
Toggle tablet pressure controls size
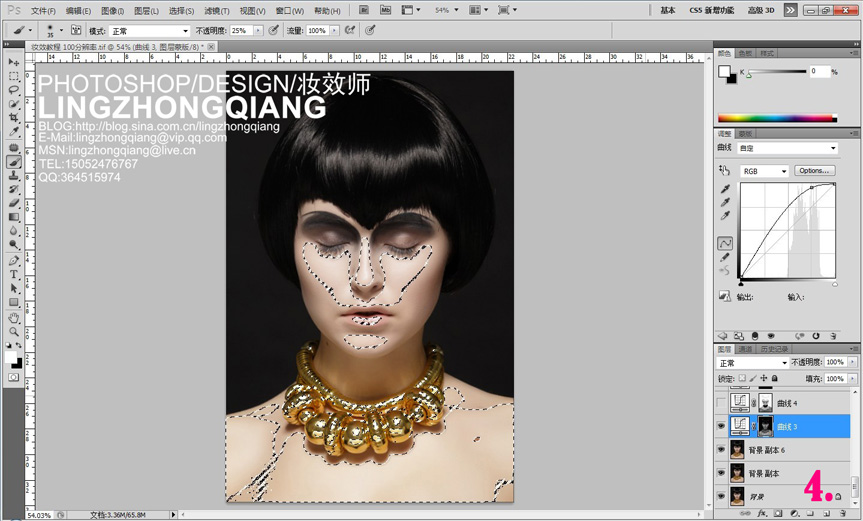click(370, 31)
